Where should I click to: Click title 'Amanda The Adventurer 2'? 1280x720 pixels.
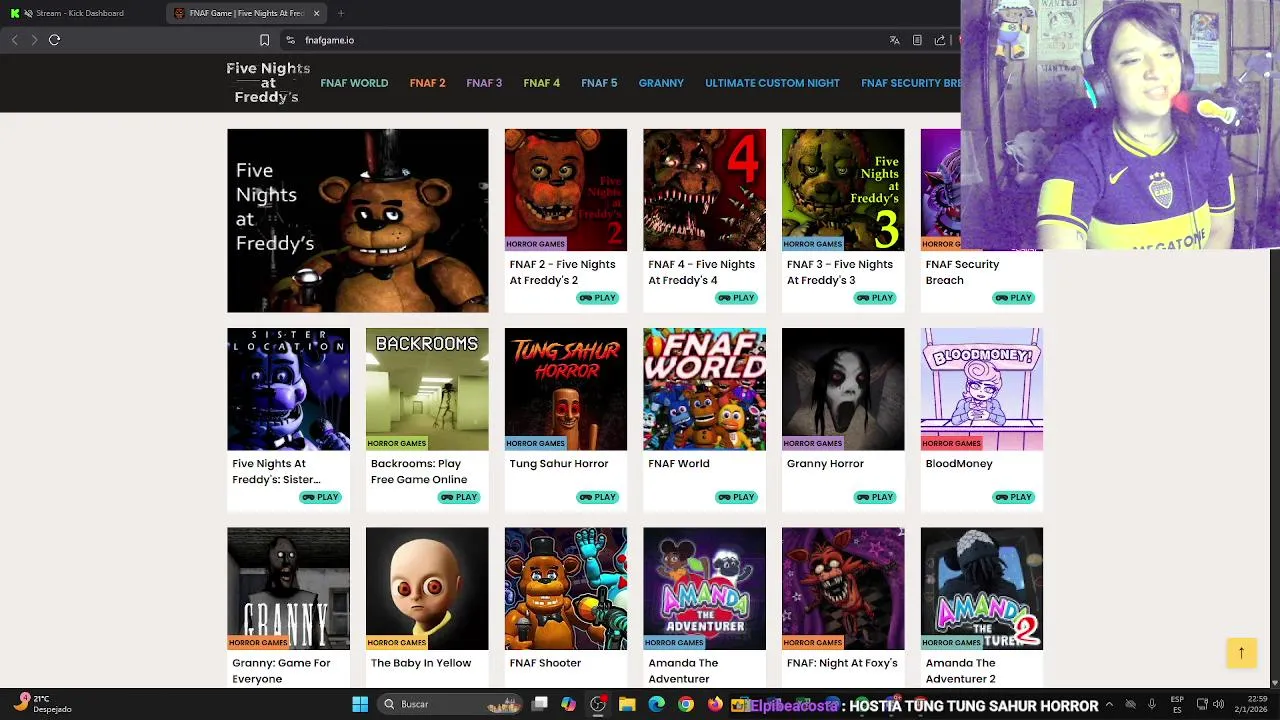click(961, 671)
